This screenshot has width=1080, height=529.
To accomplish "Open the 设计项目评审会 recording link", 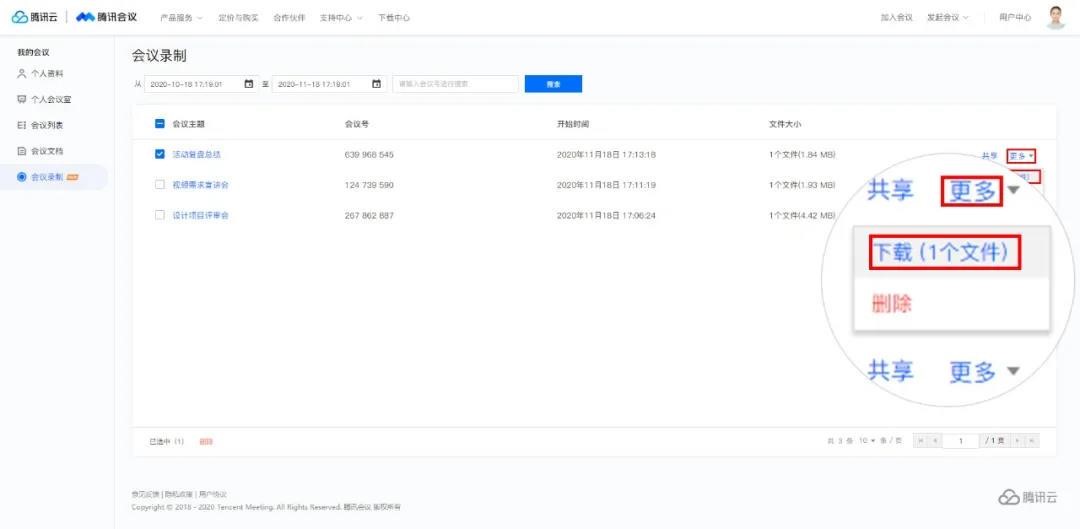I will coord(200,215).
